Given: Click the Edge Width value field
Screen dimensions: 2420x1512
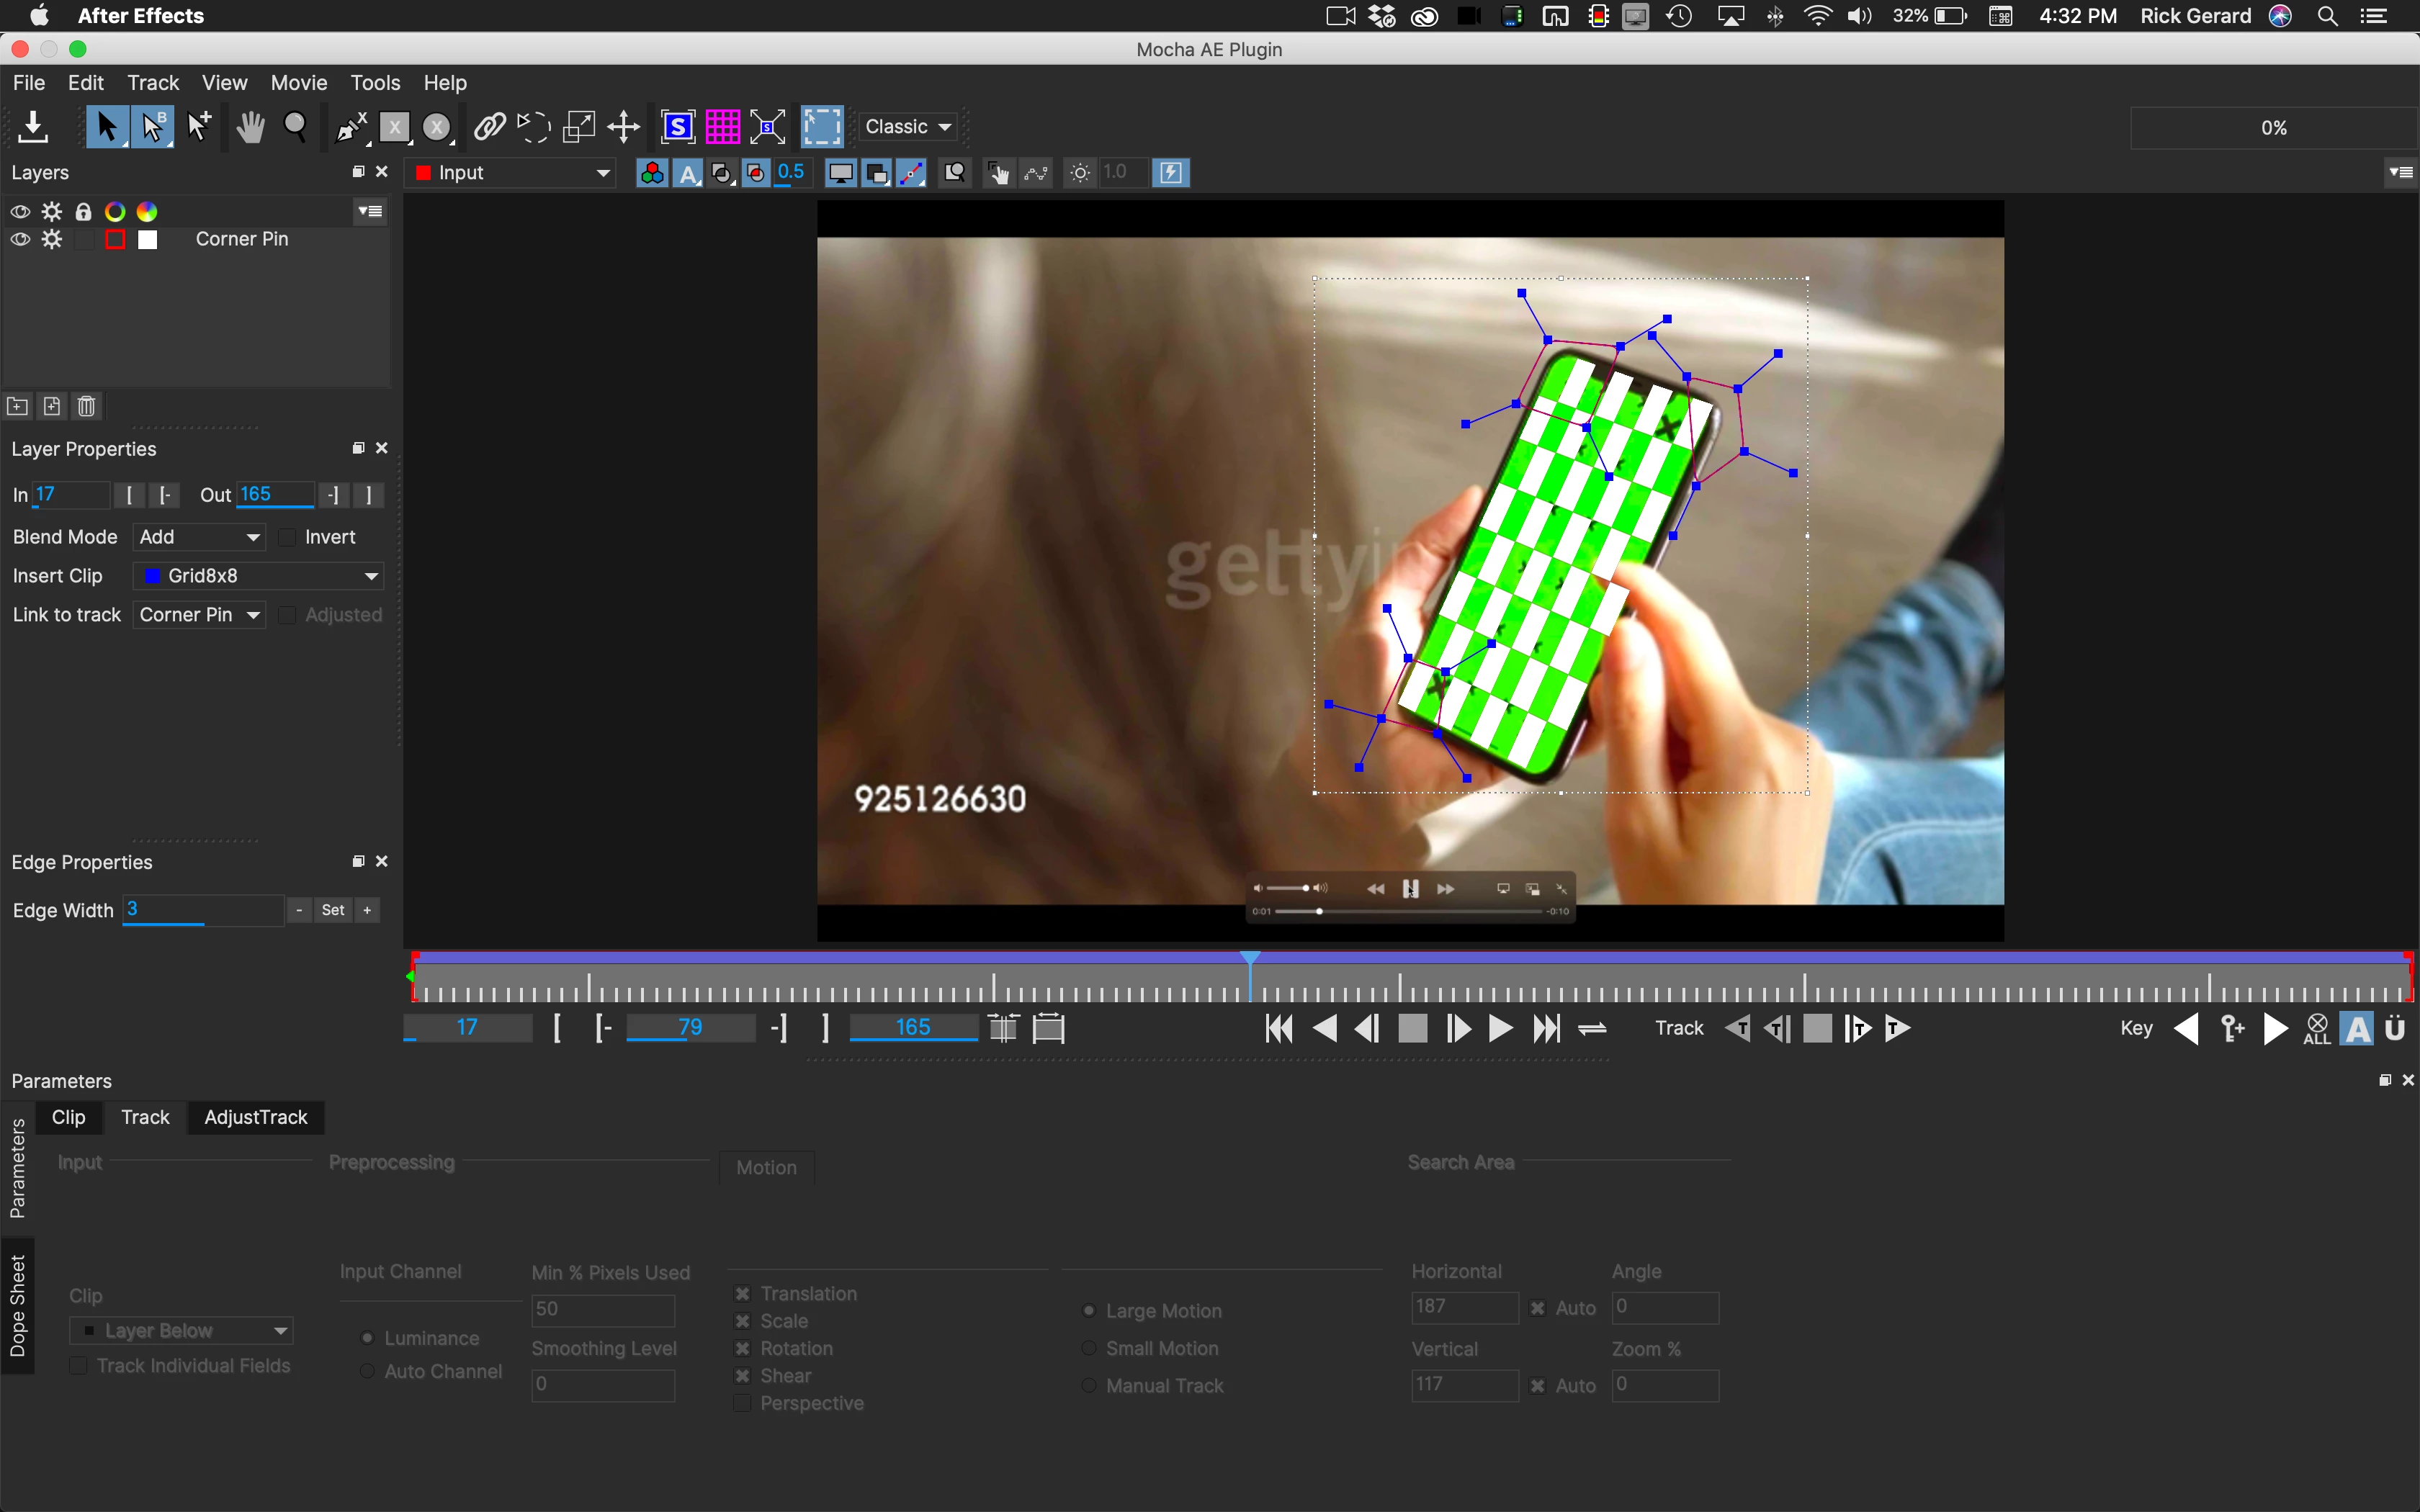Looking at the screenshot, I should tap(203, 910).
